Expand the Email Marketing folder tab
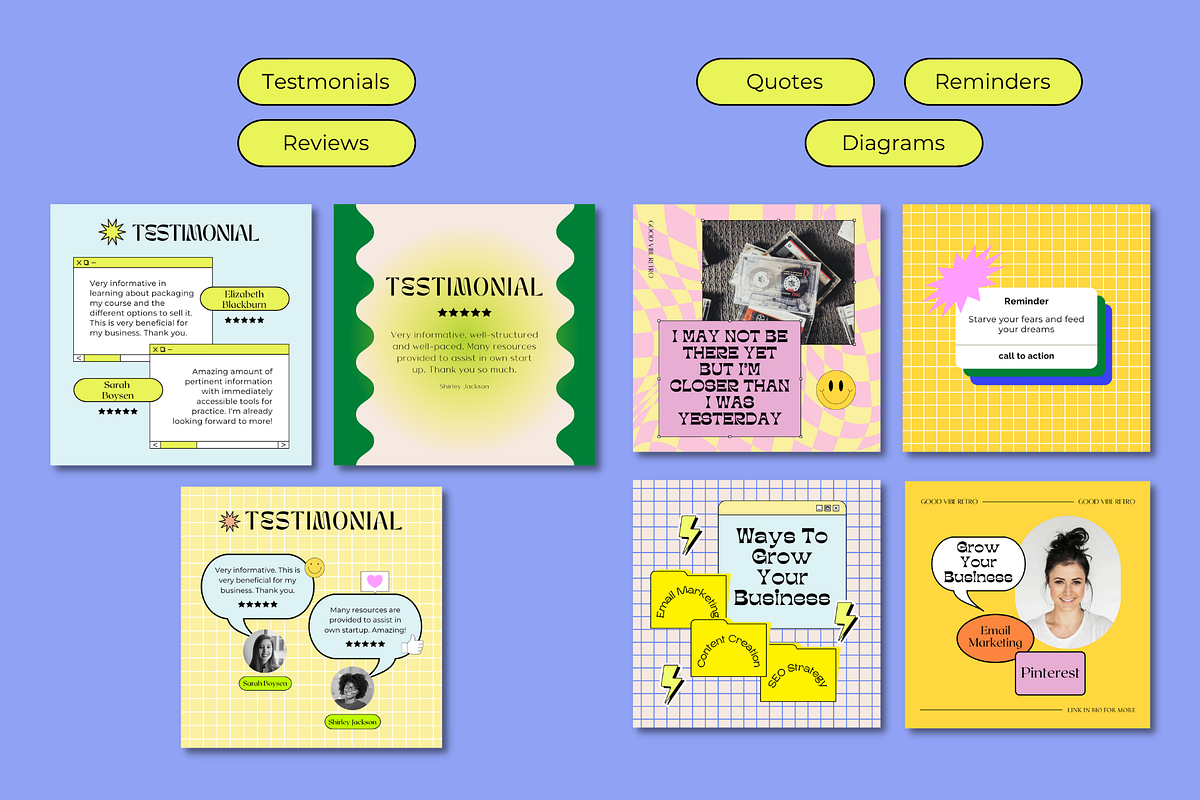 coord(690,601)
